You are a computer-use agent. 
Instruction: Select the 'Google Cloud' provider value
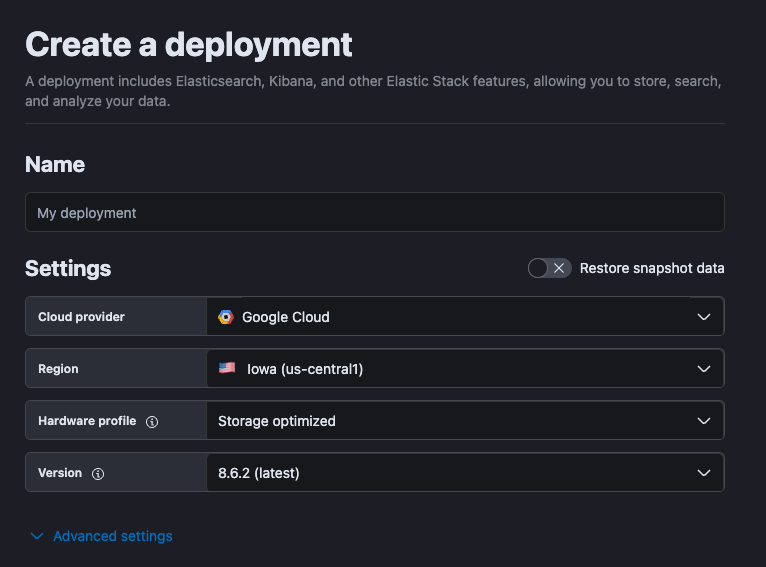[285, 317]
